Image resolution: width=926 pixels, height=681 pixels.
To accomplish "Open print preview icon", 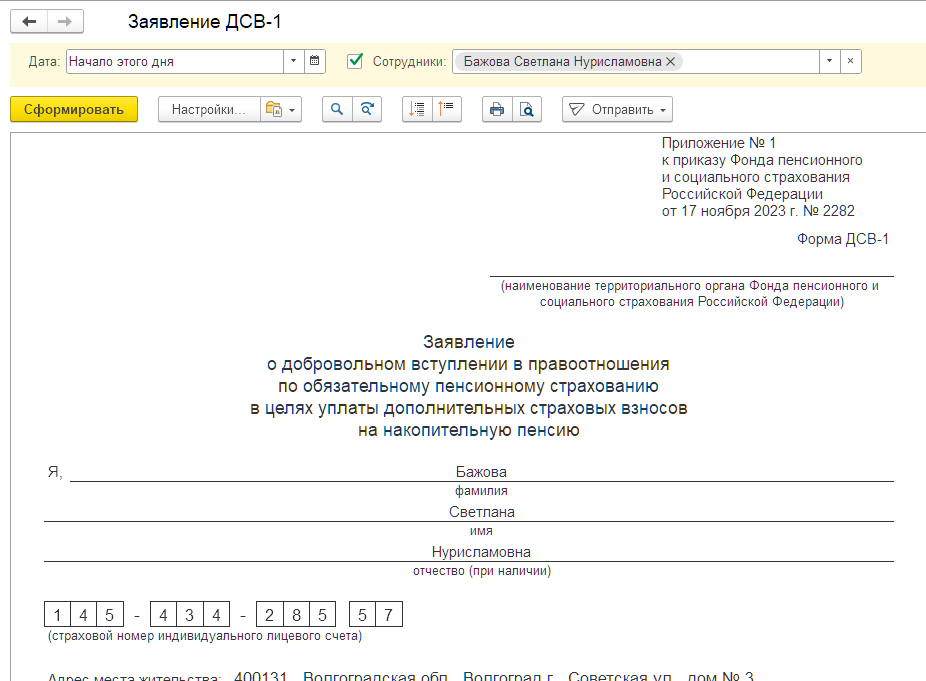I will click(x=527, y=109).
